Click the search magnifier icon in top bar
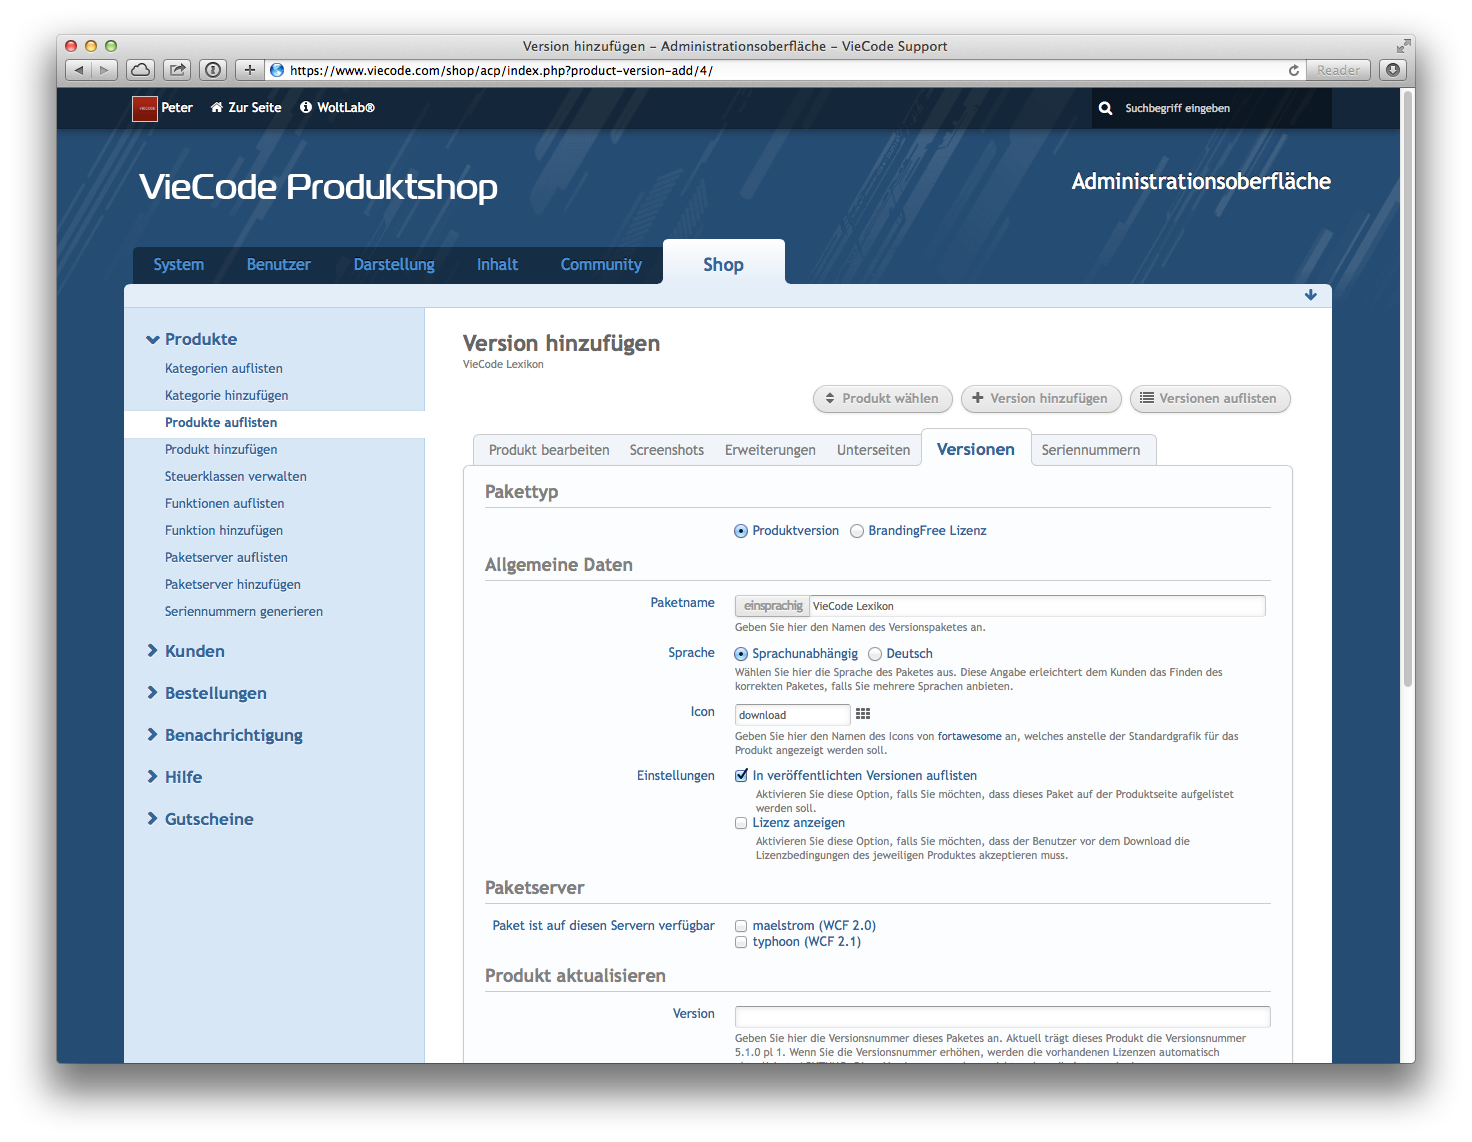The image size is (1472, 1142). tap(1105, 108)
